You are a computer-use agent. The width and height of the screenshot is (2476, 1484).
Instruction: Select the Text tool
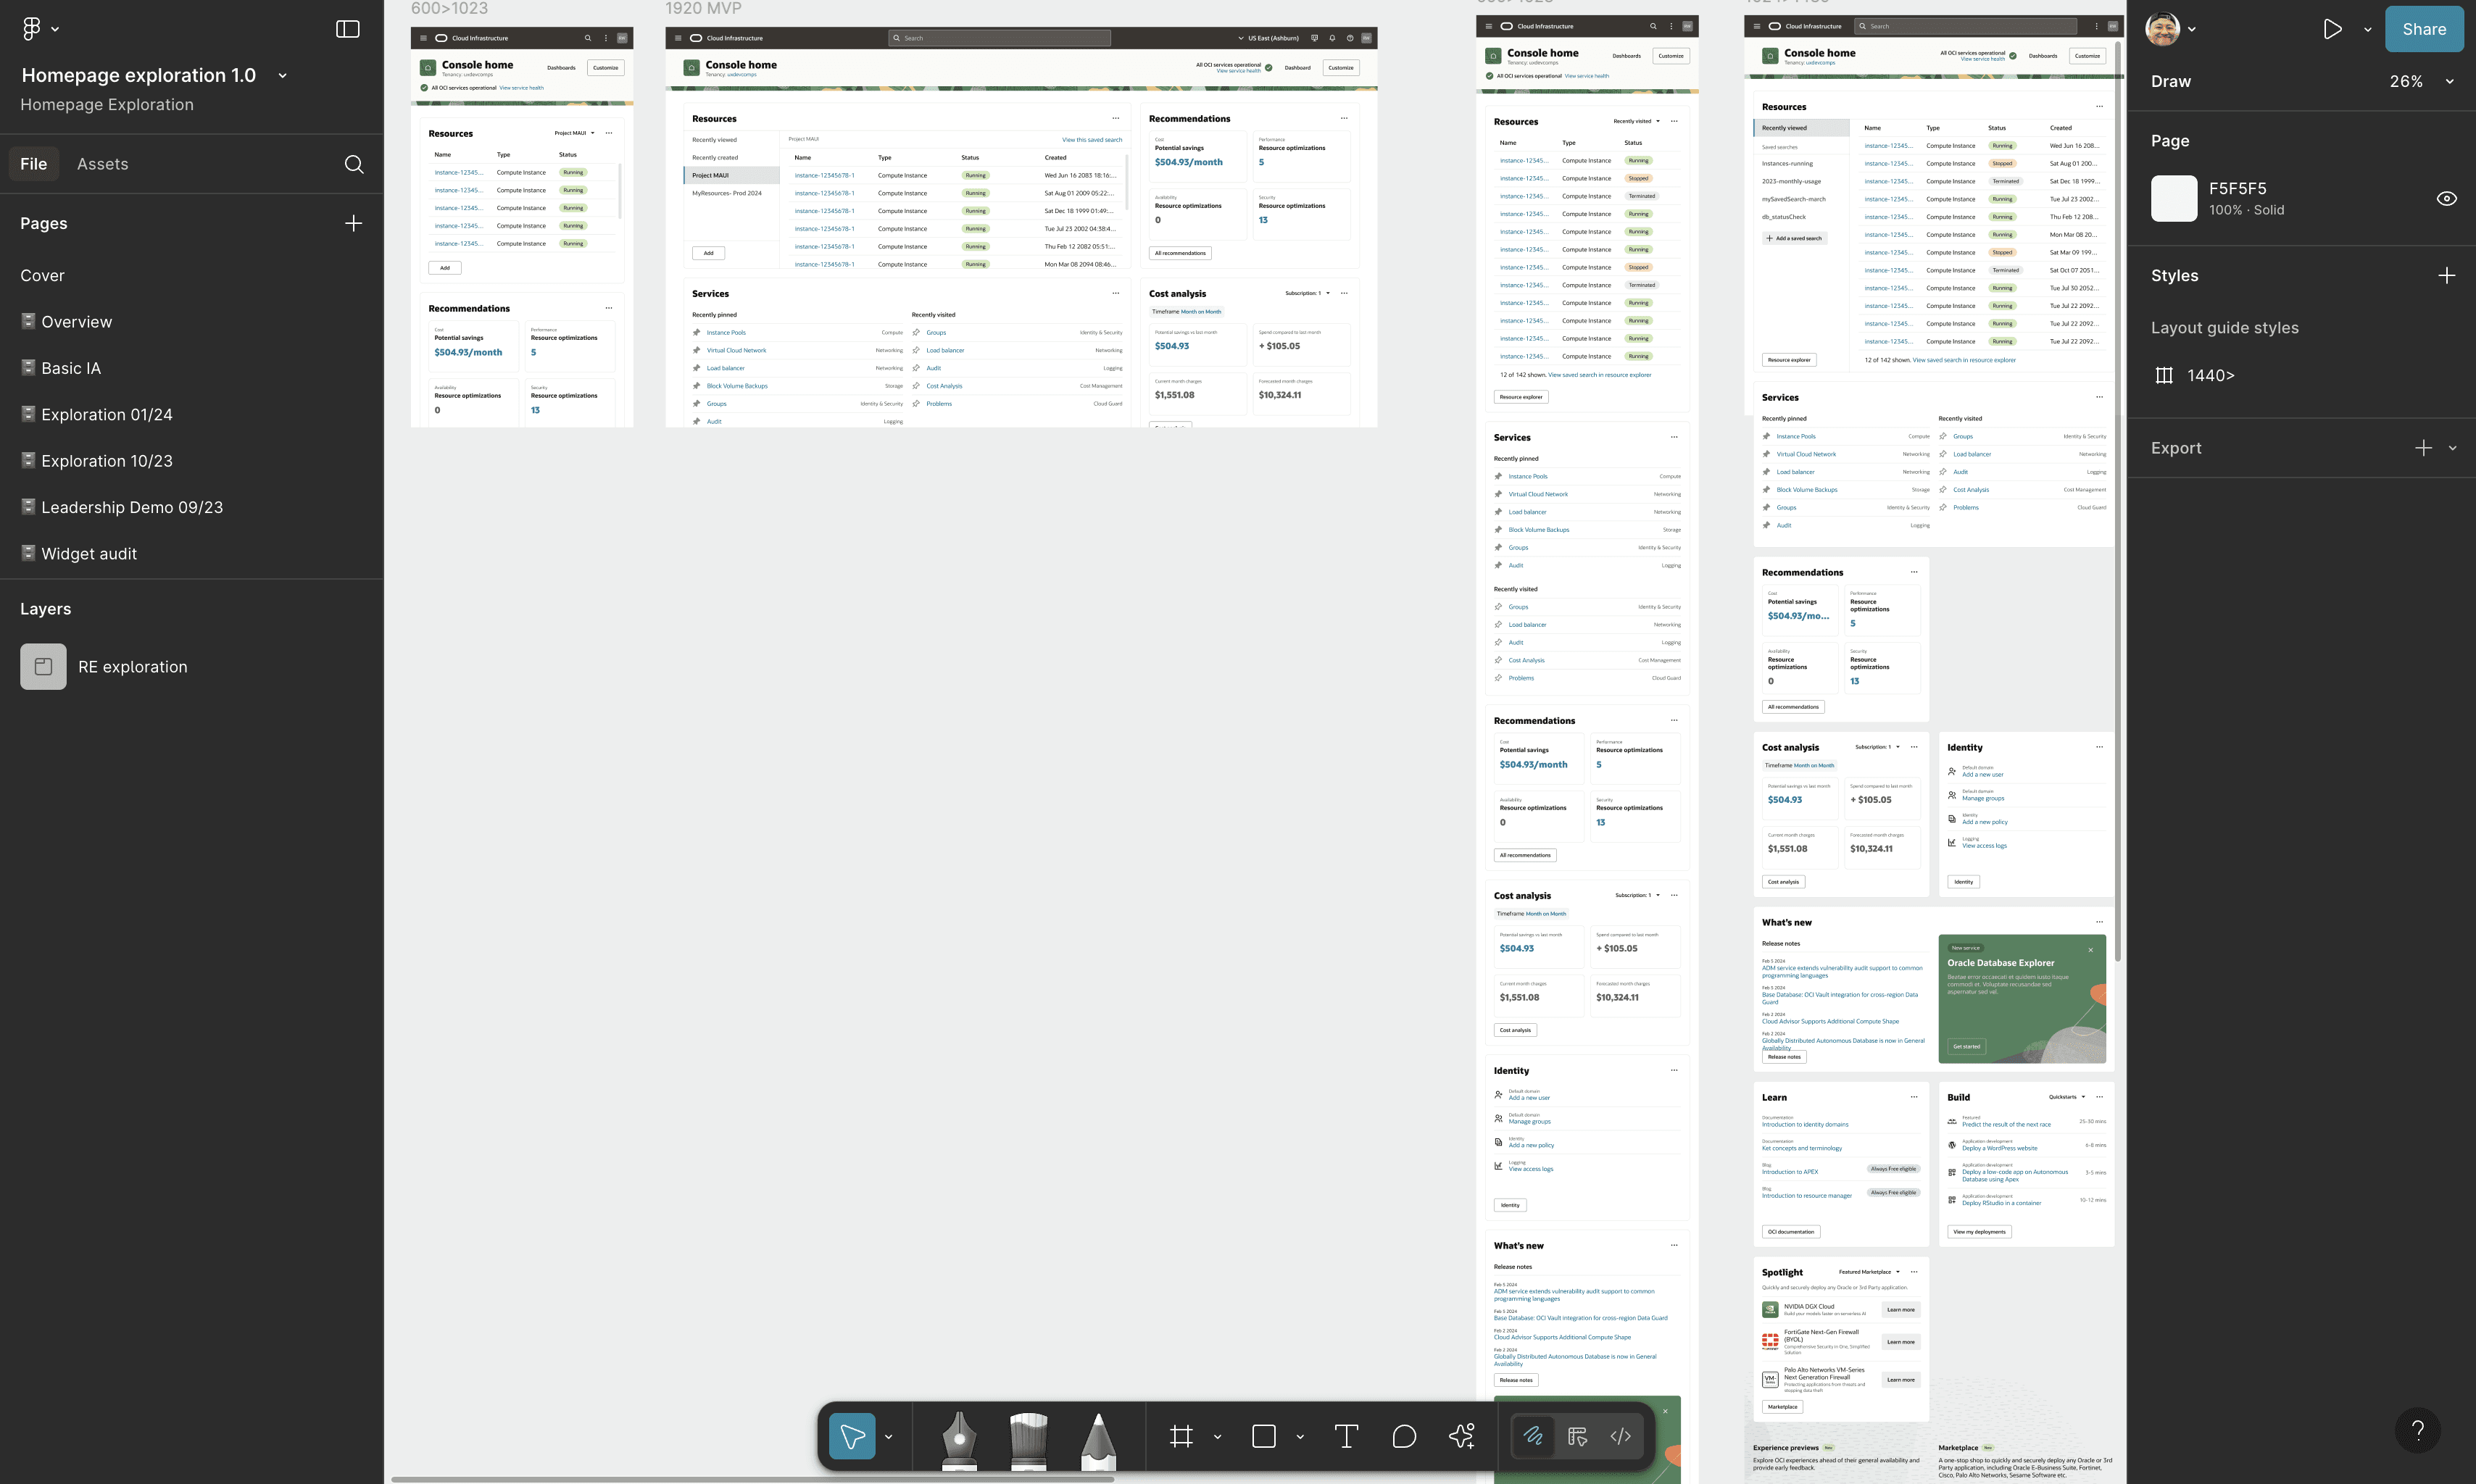pyautogui.click(x=1346, y=1437)
